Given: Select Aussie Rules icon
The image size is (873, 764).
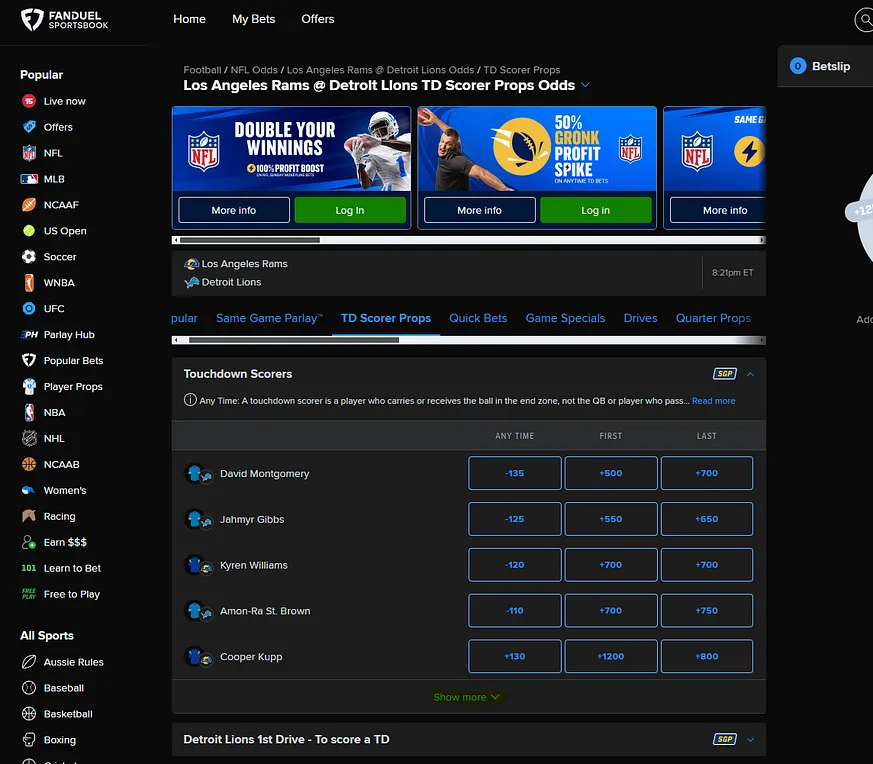Looking at the screenshot, I should (29, 662).
